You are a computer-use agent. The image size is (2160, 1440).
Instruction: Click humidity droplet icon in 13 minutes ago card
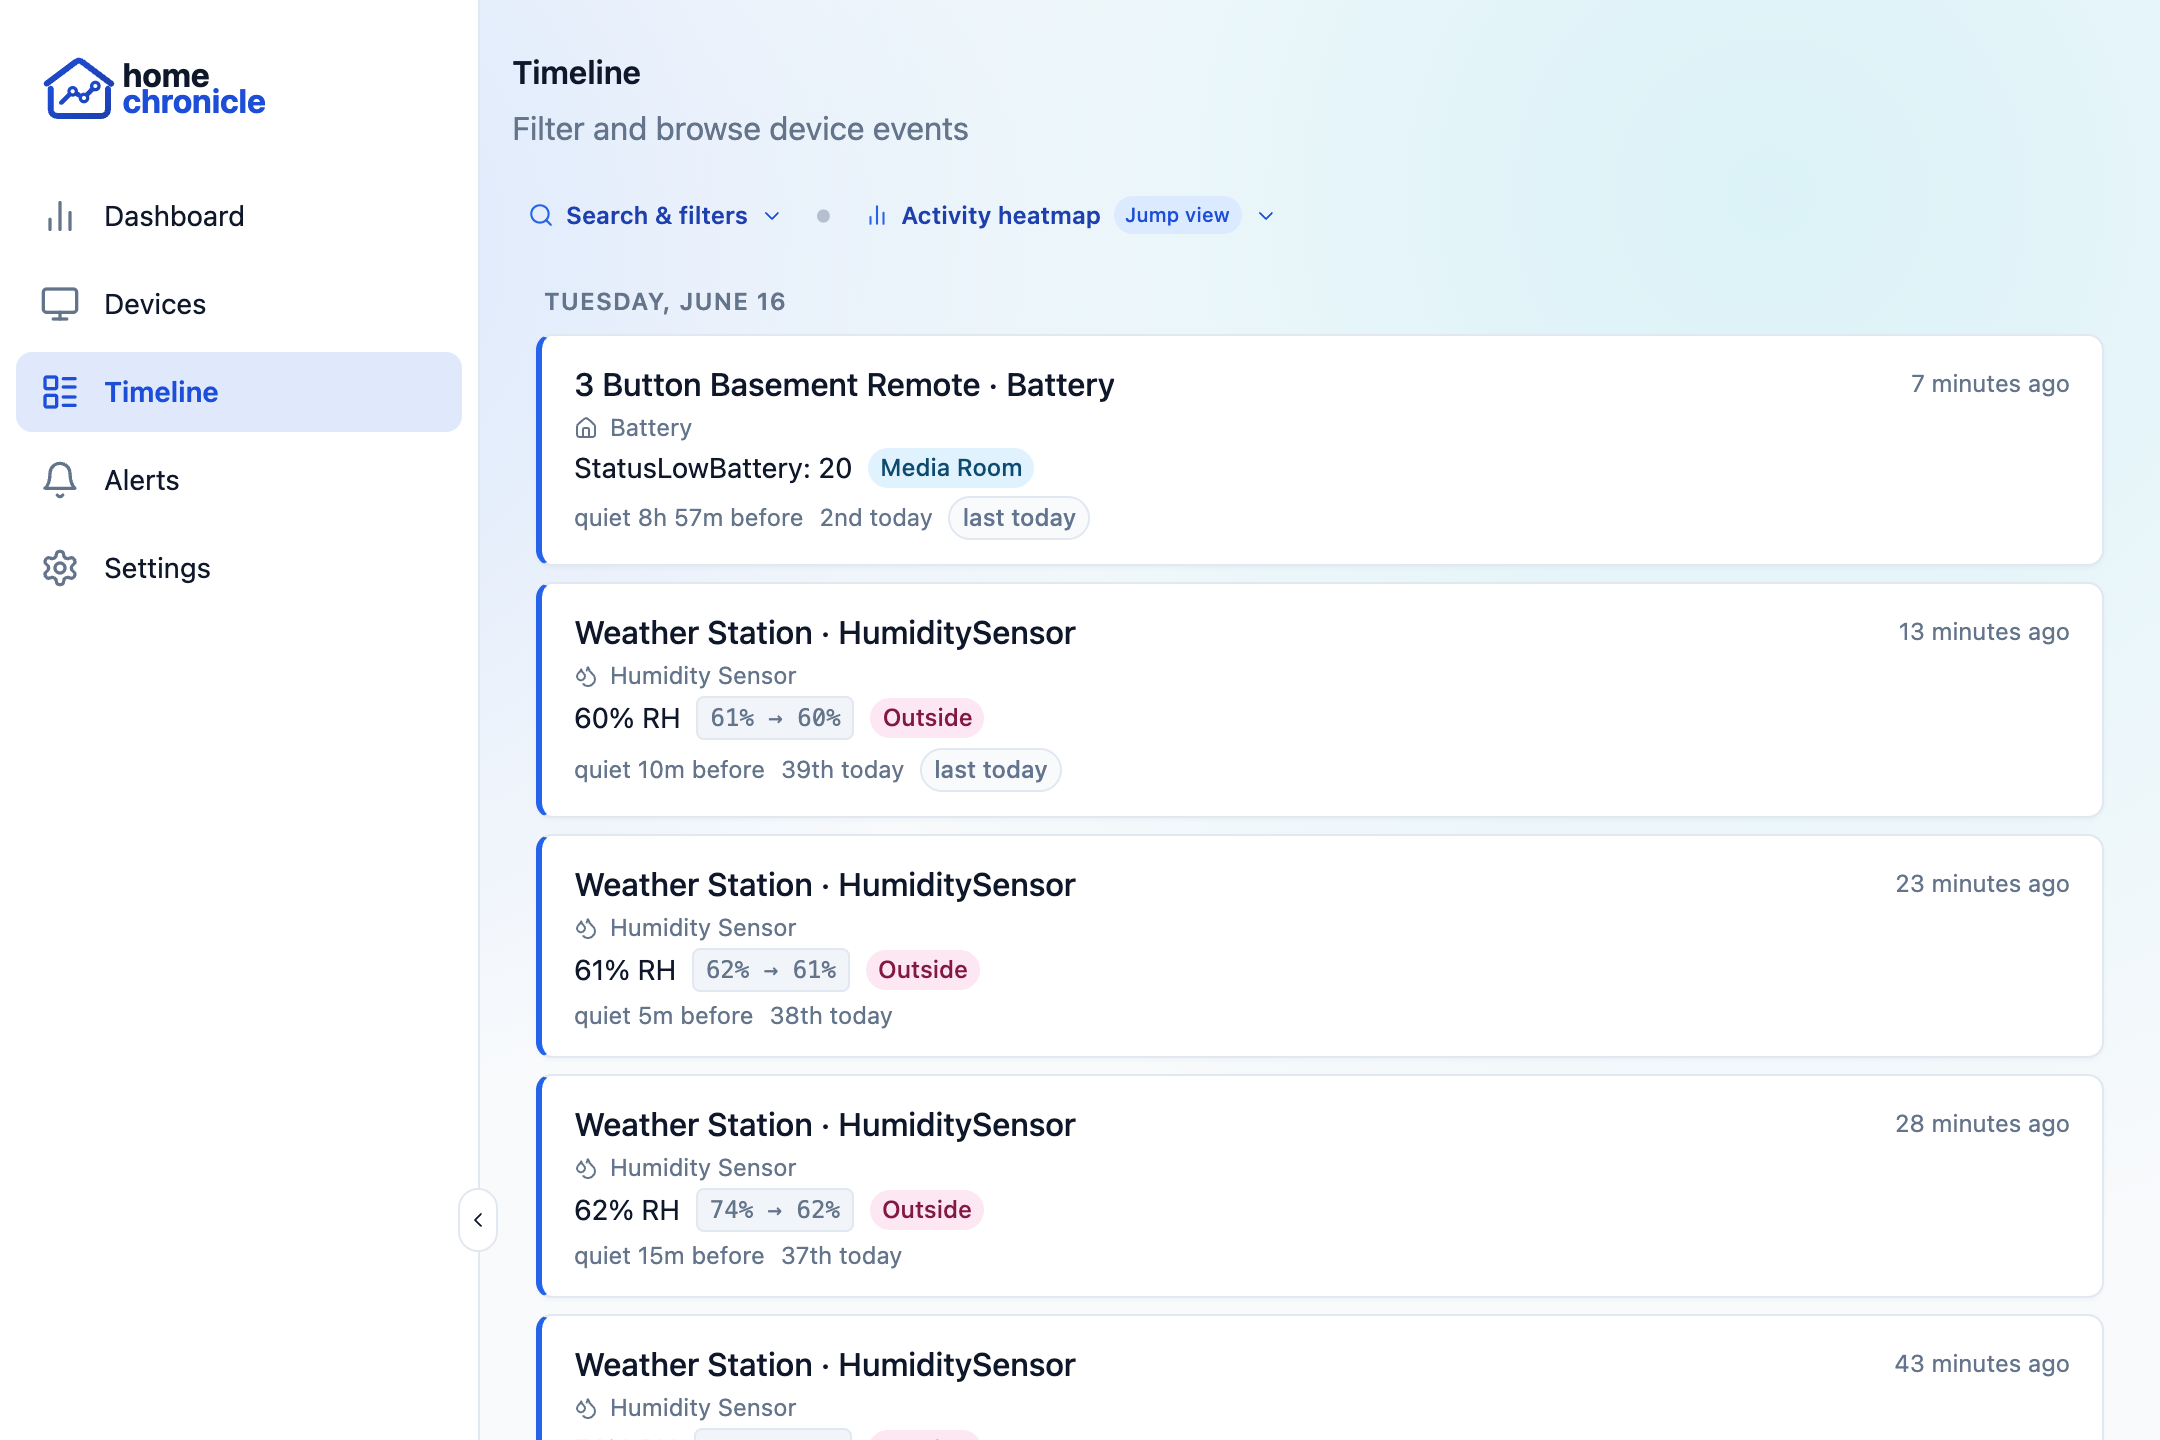586,676
